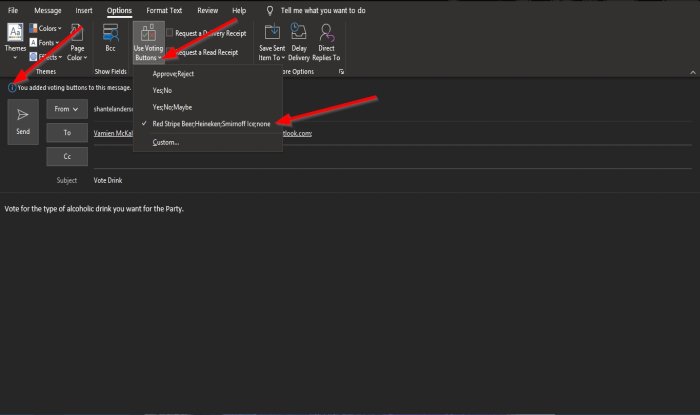
Task: Open the Page Color dropdown
Action: click(x=77, y=43)
